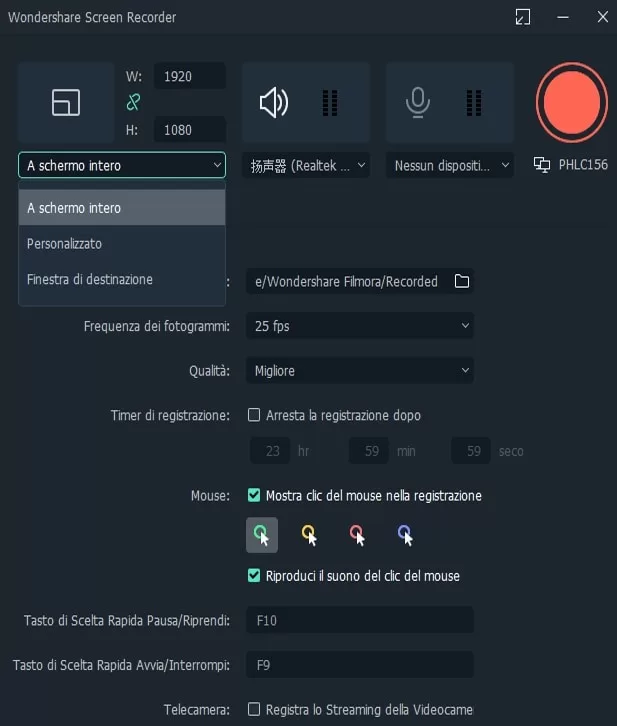Open the 25 fps frame rate dropdown
The width and height of the screenshot is (617, 726).
[359, 326]
